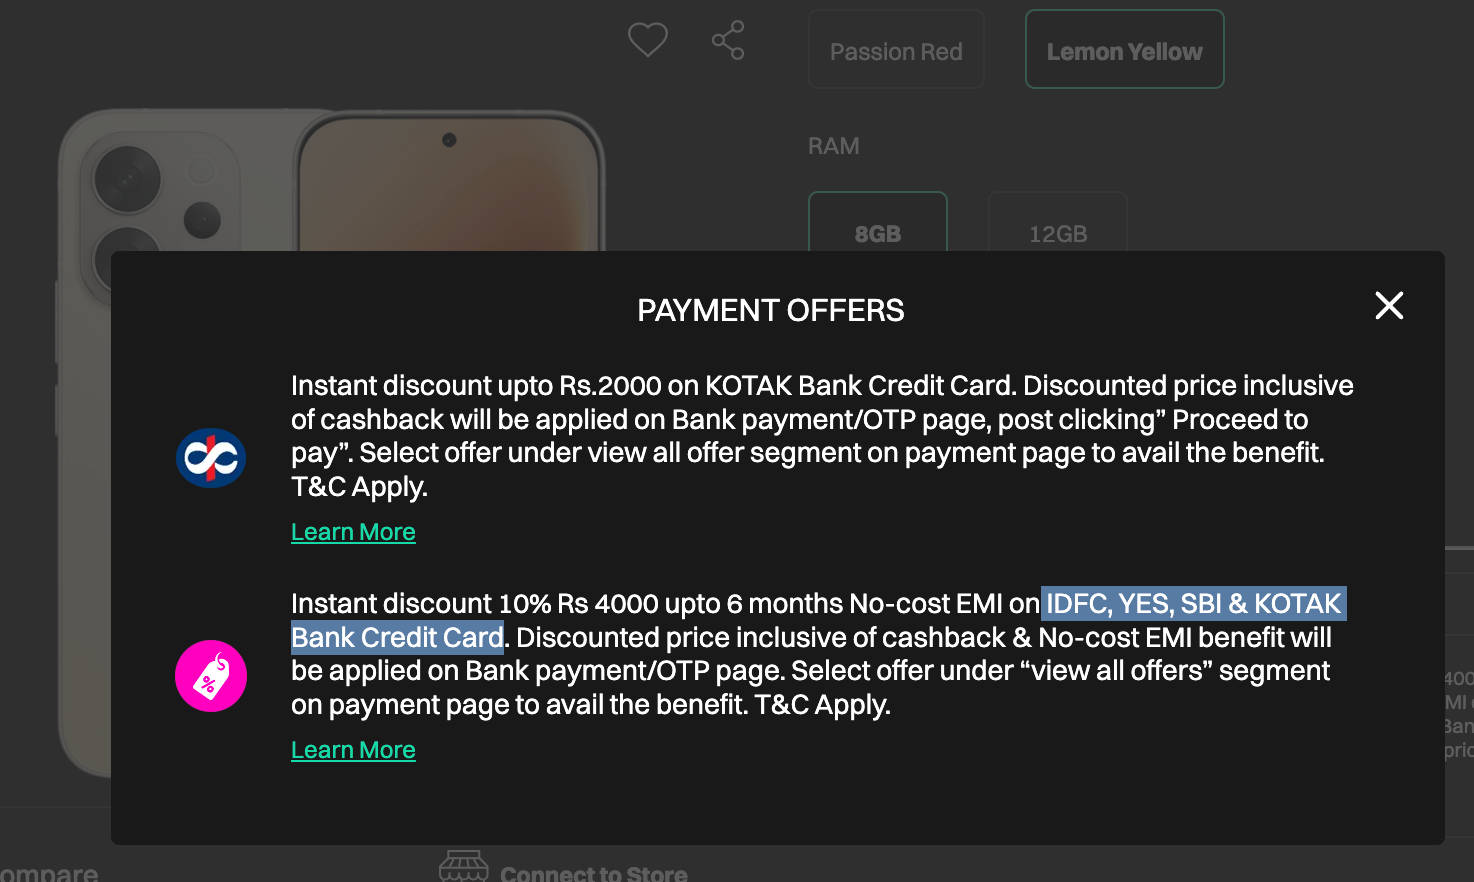
Task: Click T&C Apply in the No-cost EMI offer
Action: (822, 705)
